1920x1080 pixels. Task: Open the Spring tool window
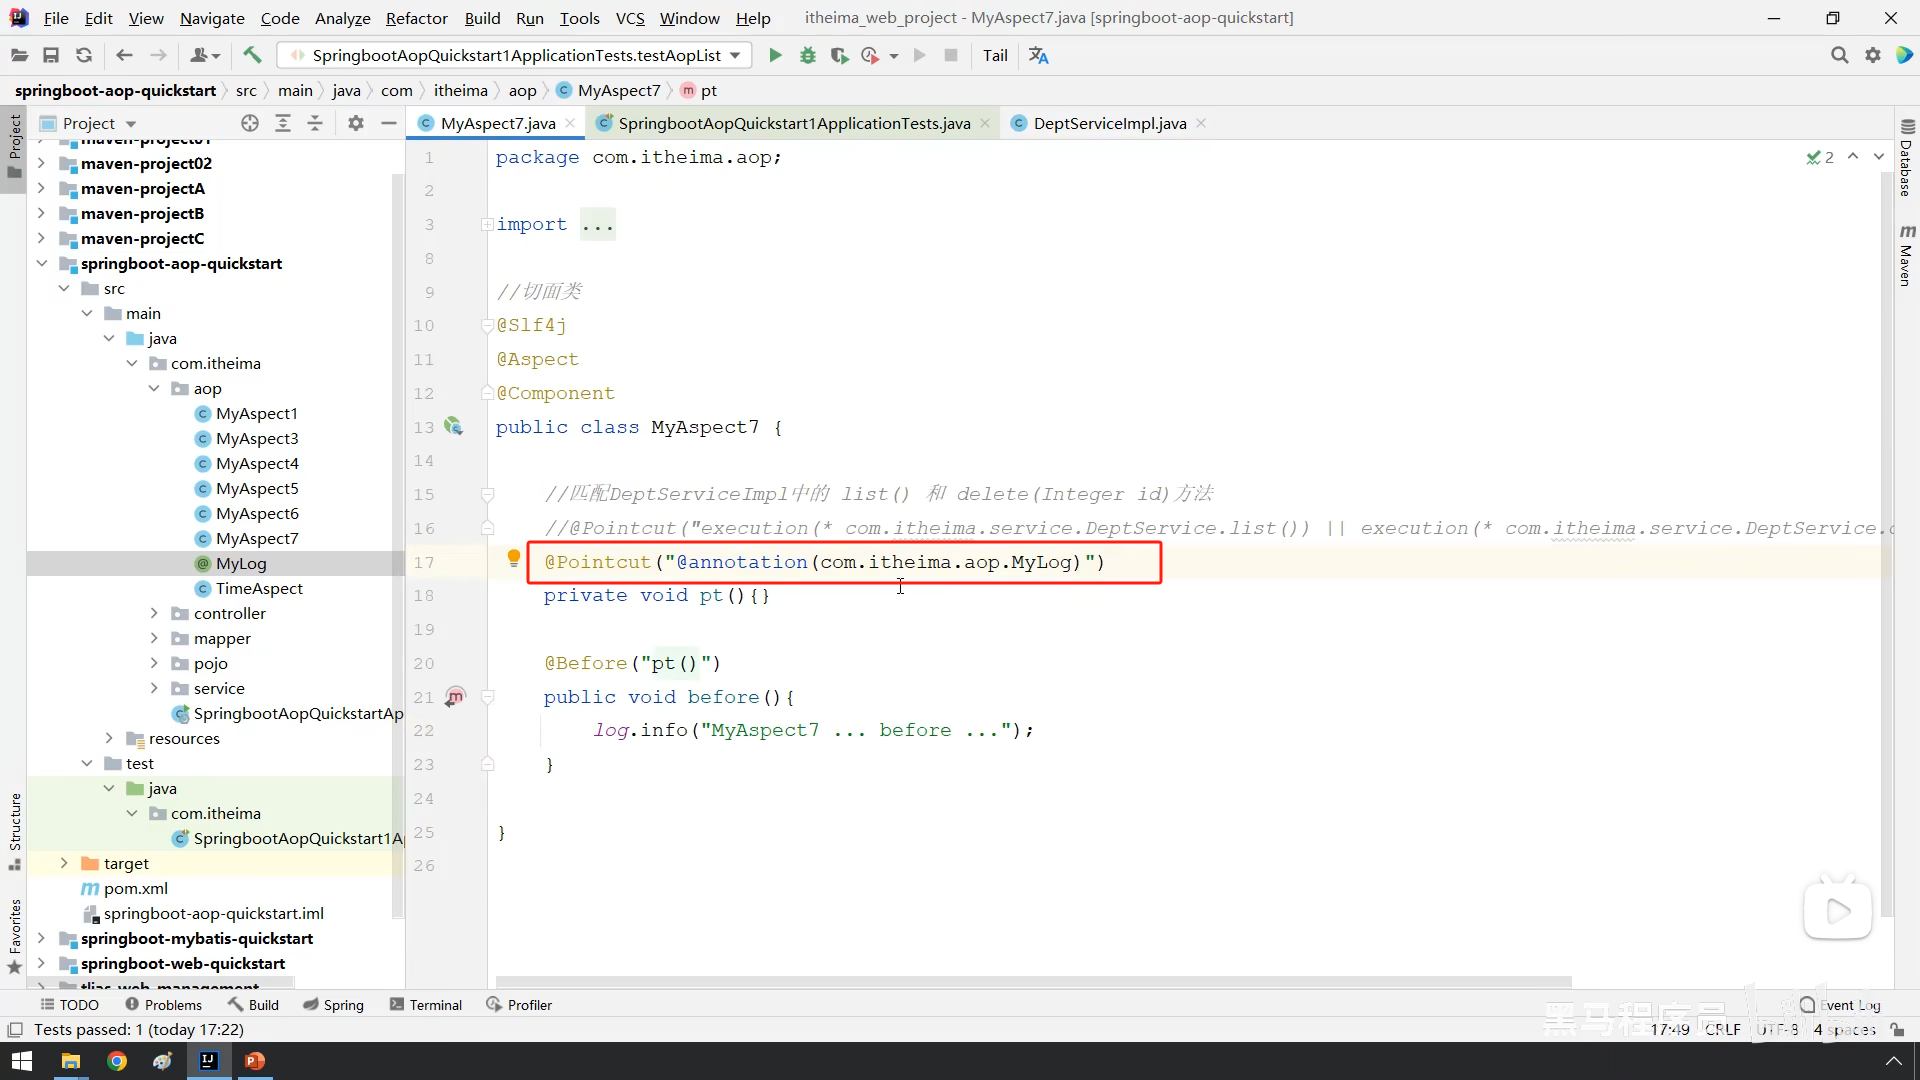[x=333, y=1005]
